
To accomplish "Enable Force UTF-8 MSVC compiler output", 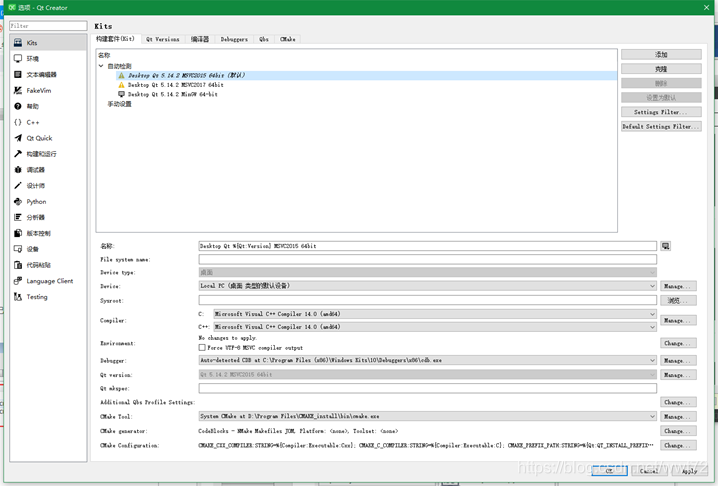I will [x=202, y=348].
